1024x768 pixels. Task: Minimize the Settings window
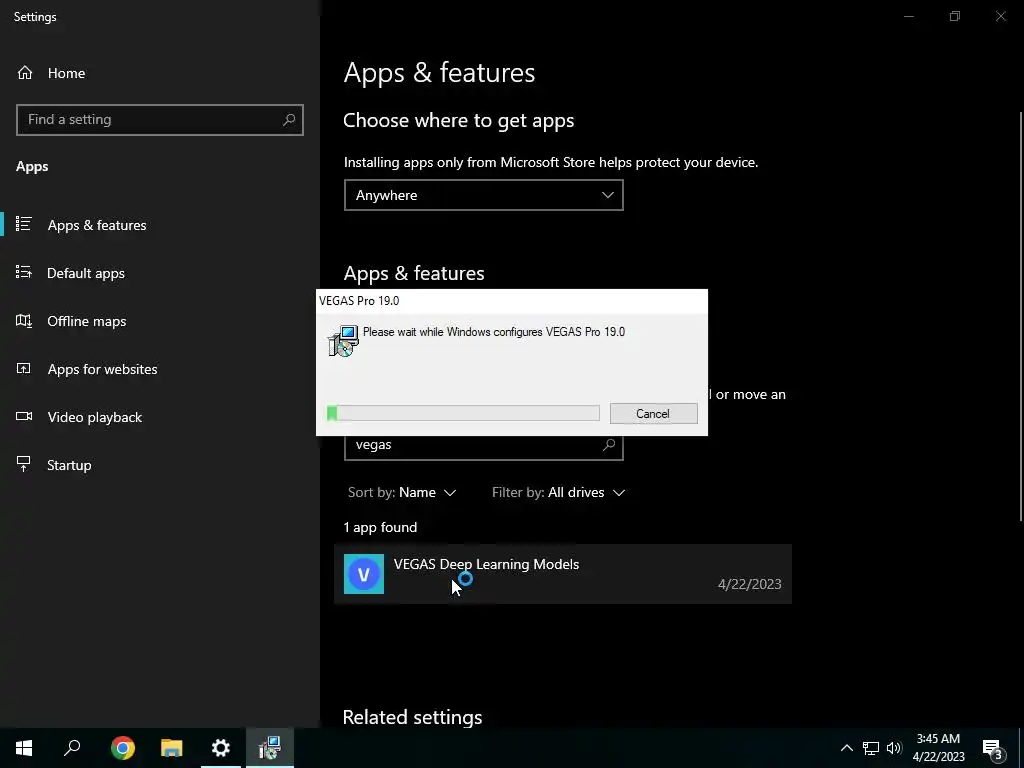click(x=908, y=16)
